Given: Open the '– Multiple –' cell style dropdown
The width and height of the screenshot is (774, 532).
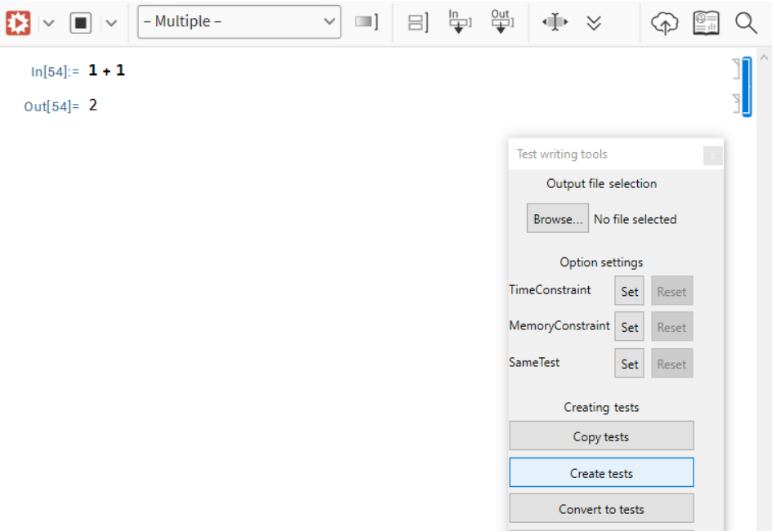Looking at the screenshot, I should click(238, 22).
